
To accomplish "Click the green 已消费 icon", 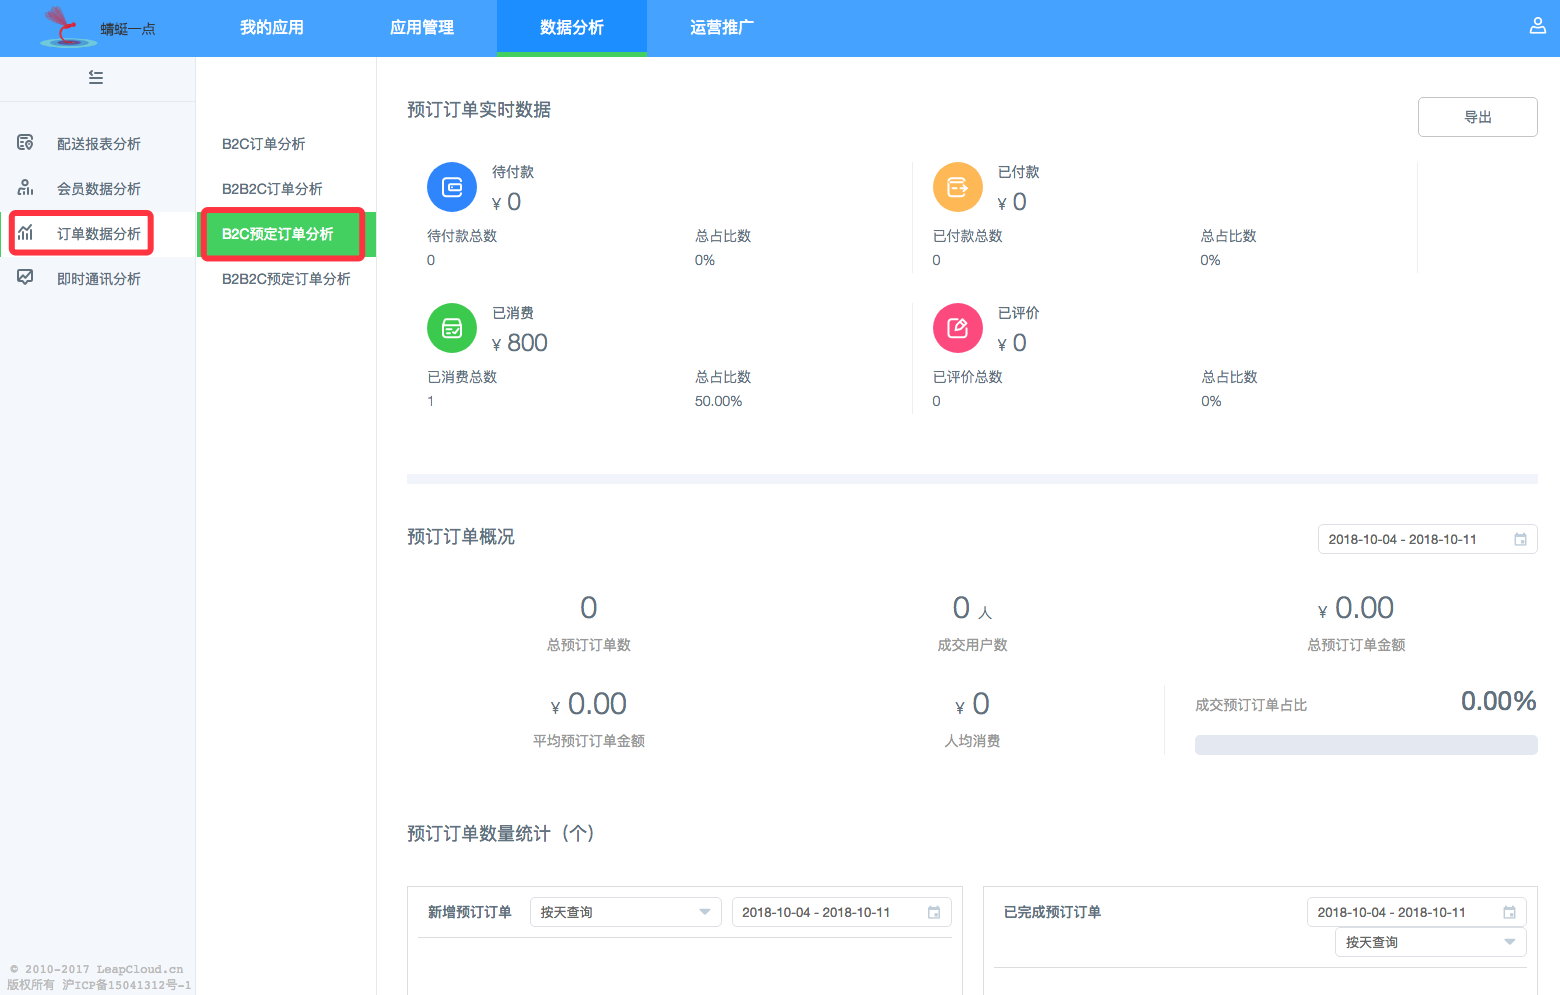I will point(452,328).
